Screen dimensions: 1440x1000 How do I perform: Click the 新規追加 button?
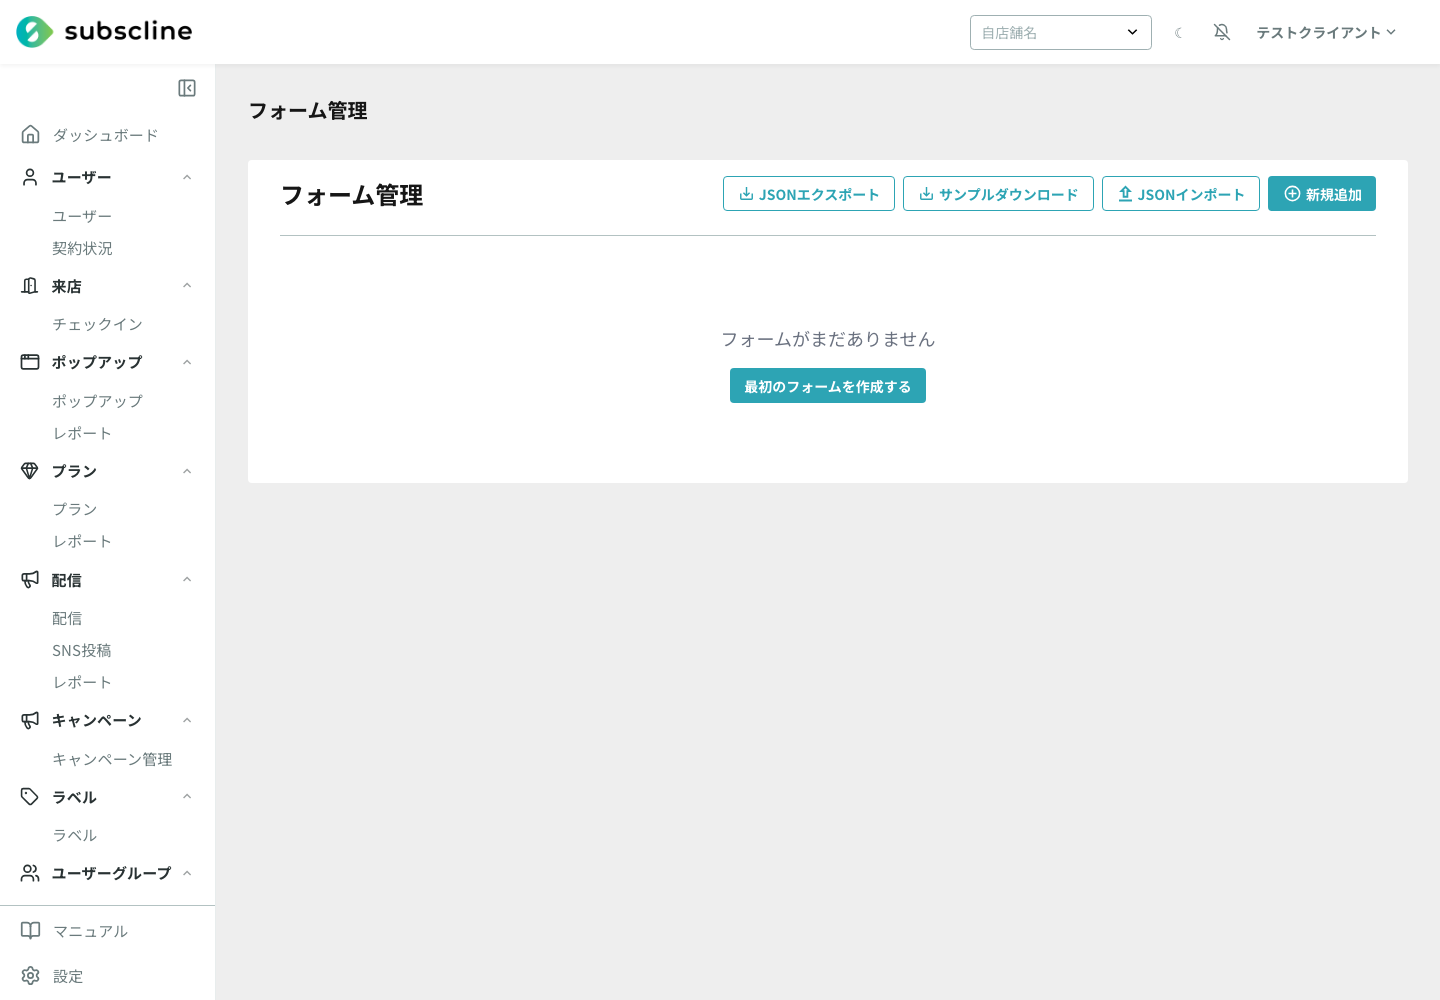[1322, 194]
